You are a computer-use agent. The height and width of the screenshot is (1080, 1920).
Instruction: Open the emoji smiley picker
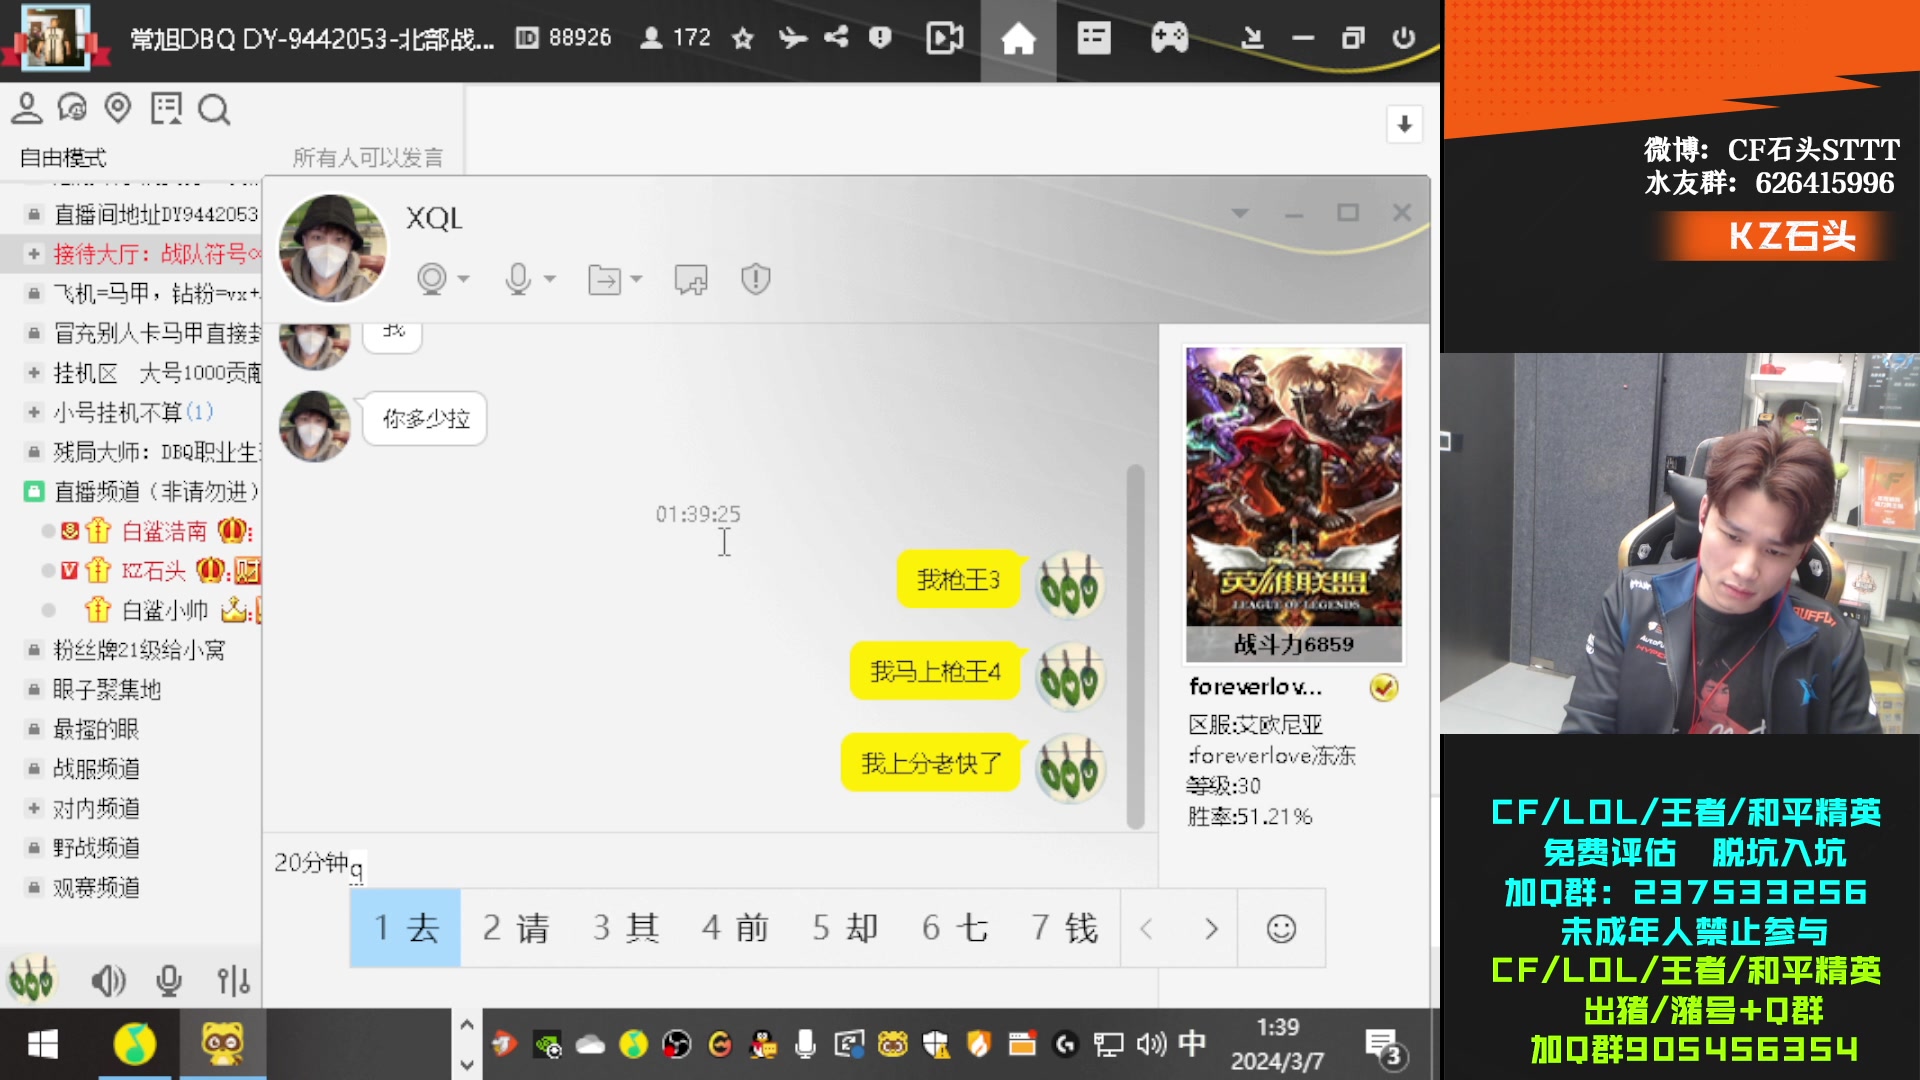tap(1281, 929)
